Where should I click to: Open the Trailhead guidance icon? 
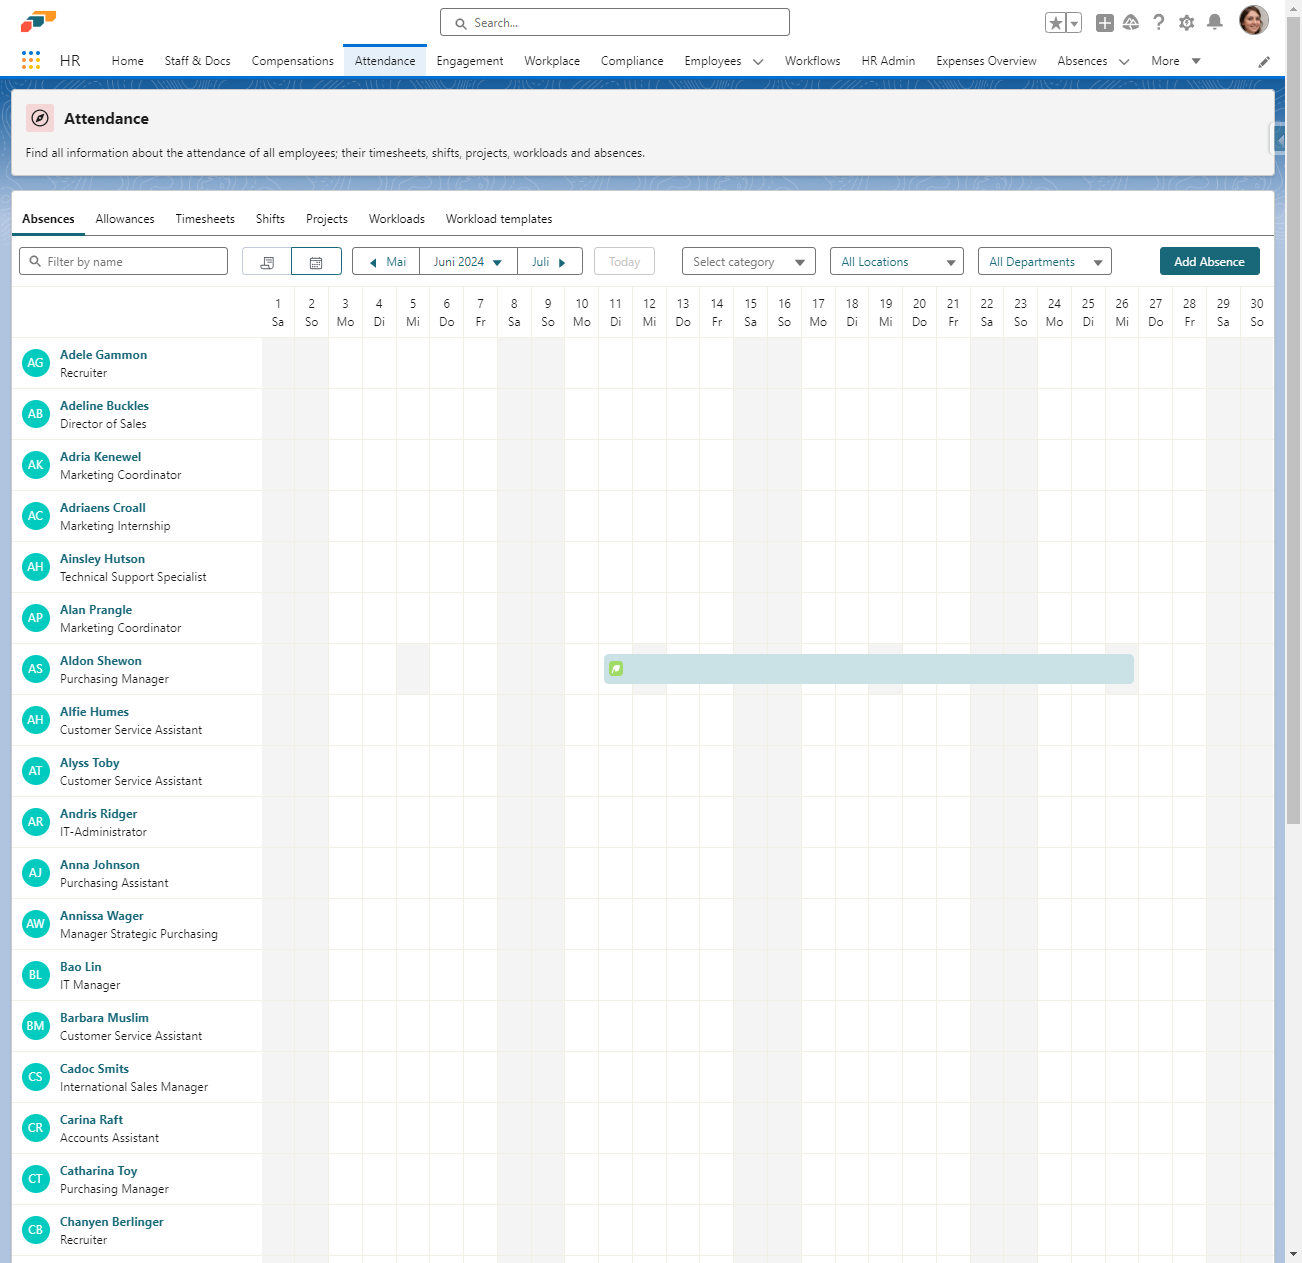[x=1131, y=23]
